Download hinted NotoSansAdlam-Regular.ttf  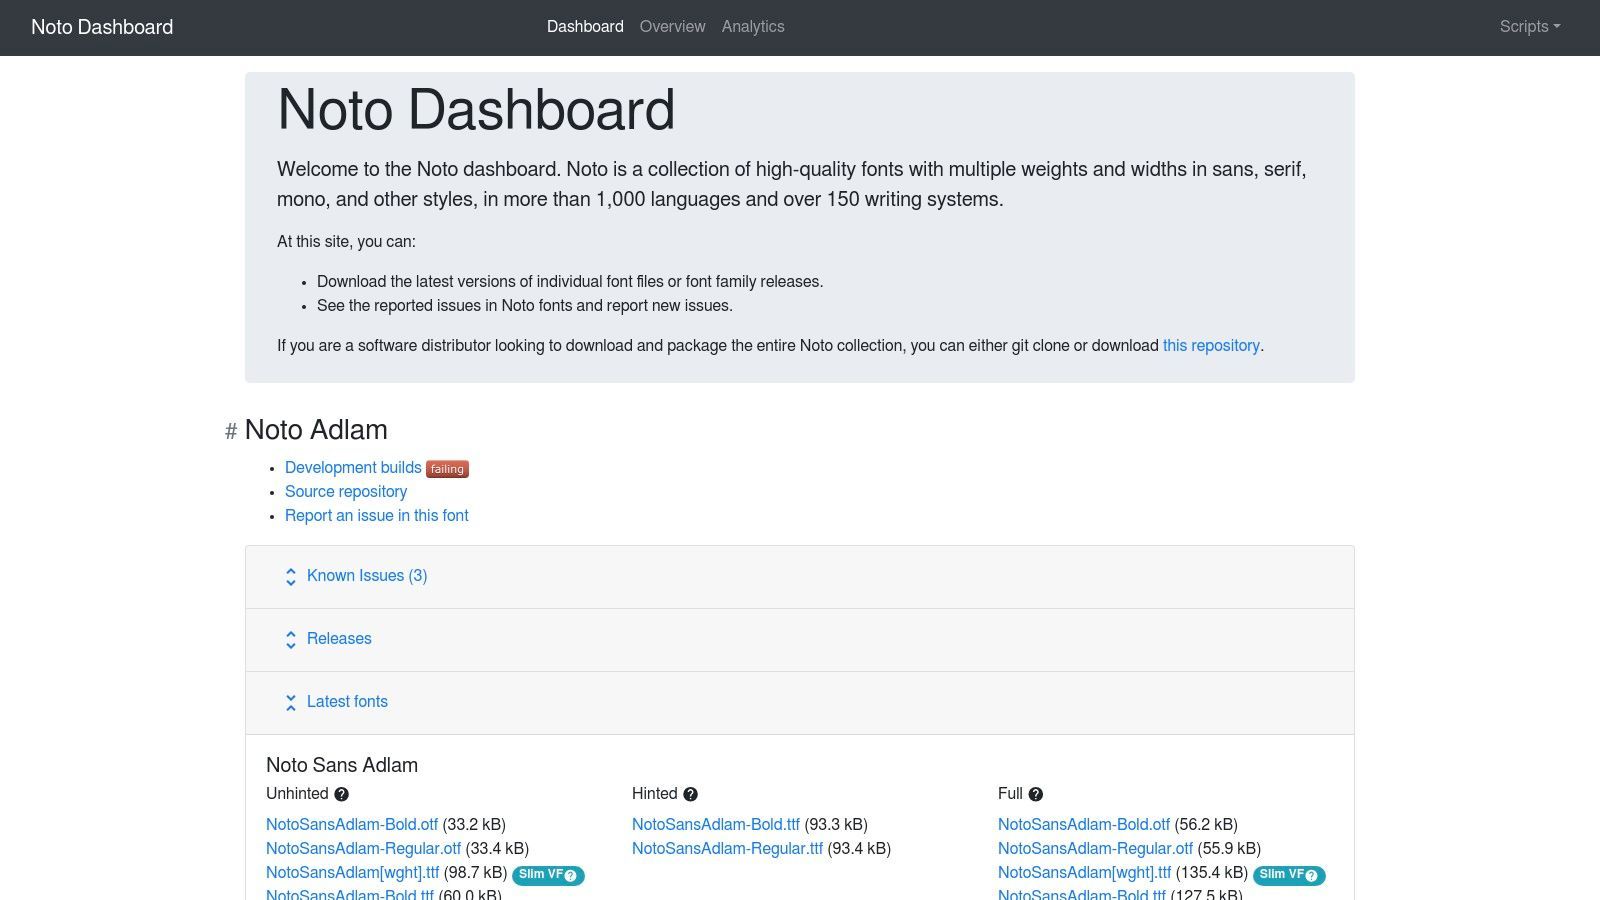coord(727,849)
